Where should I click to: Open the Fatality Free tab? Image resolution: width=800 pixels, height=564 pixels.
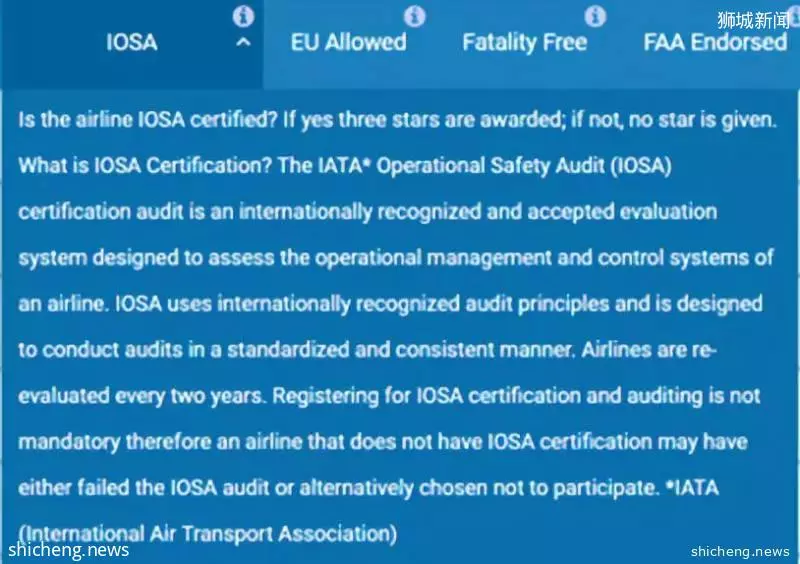[x=524, y=43]
